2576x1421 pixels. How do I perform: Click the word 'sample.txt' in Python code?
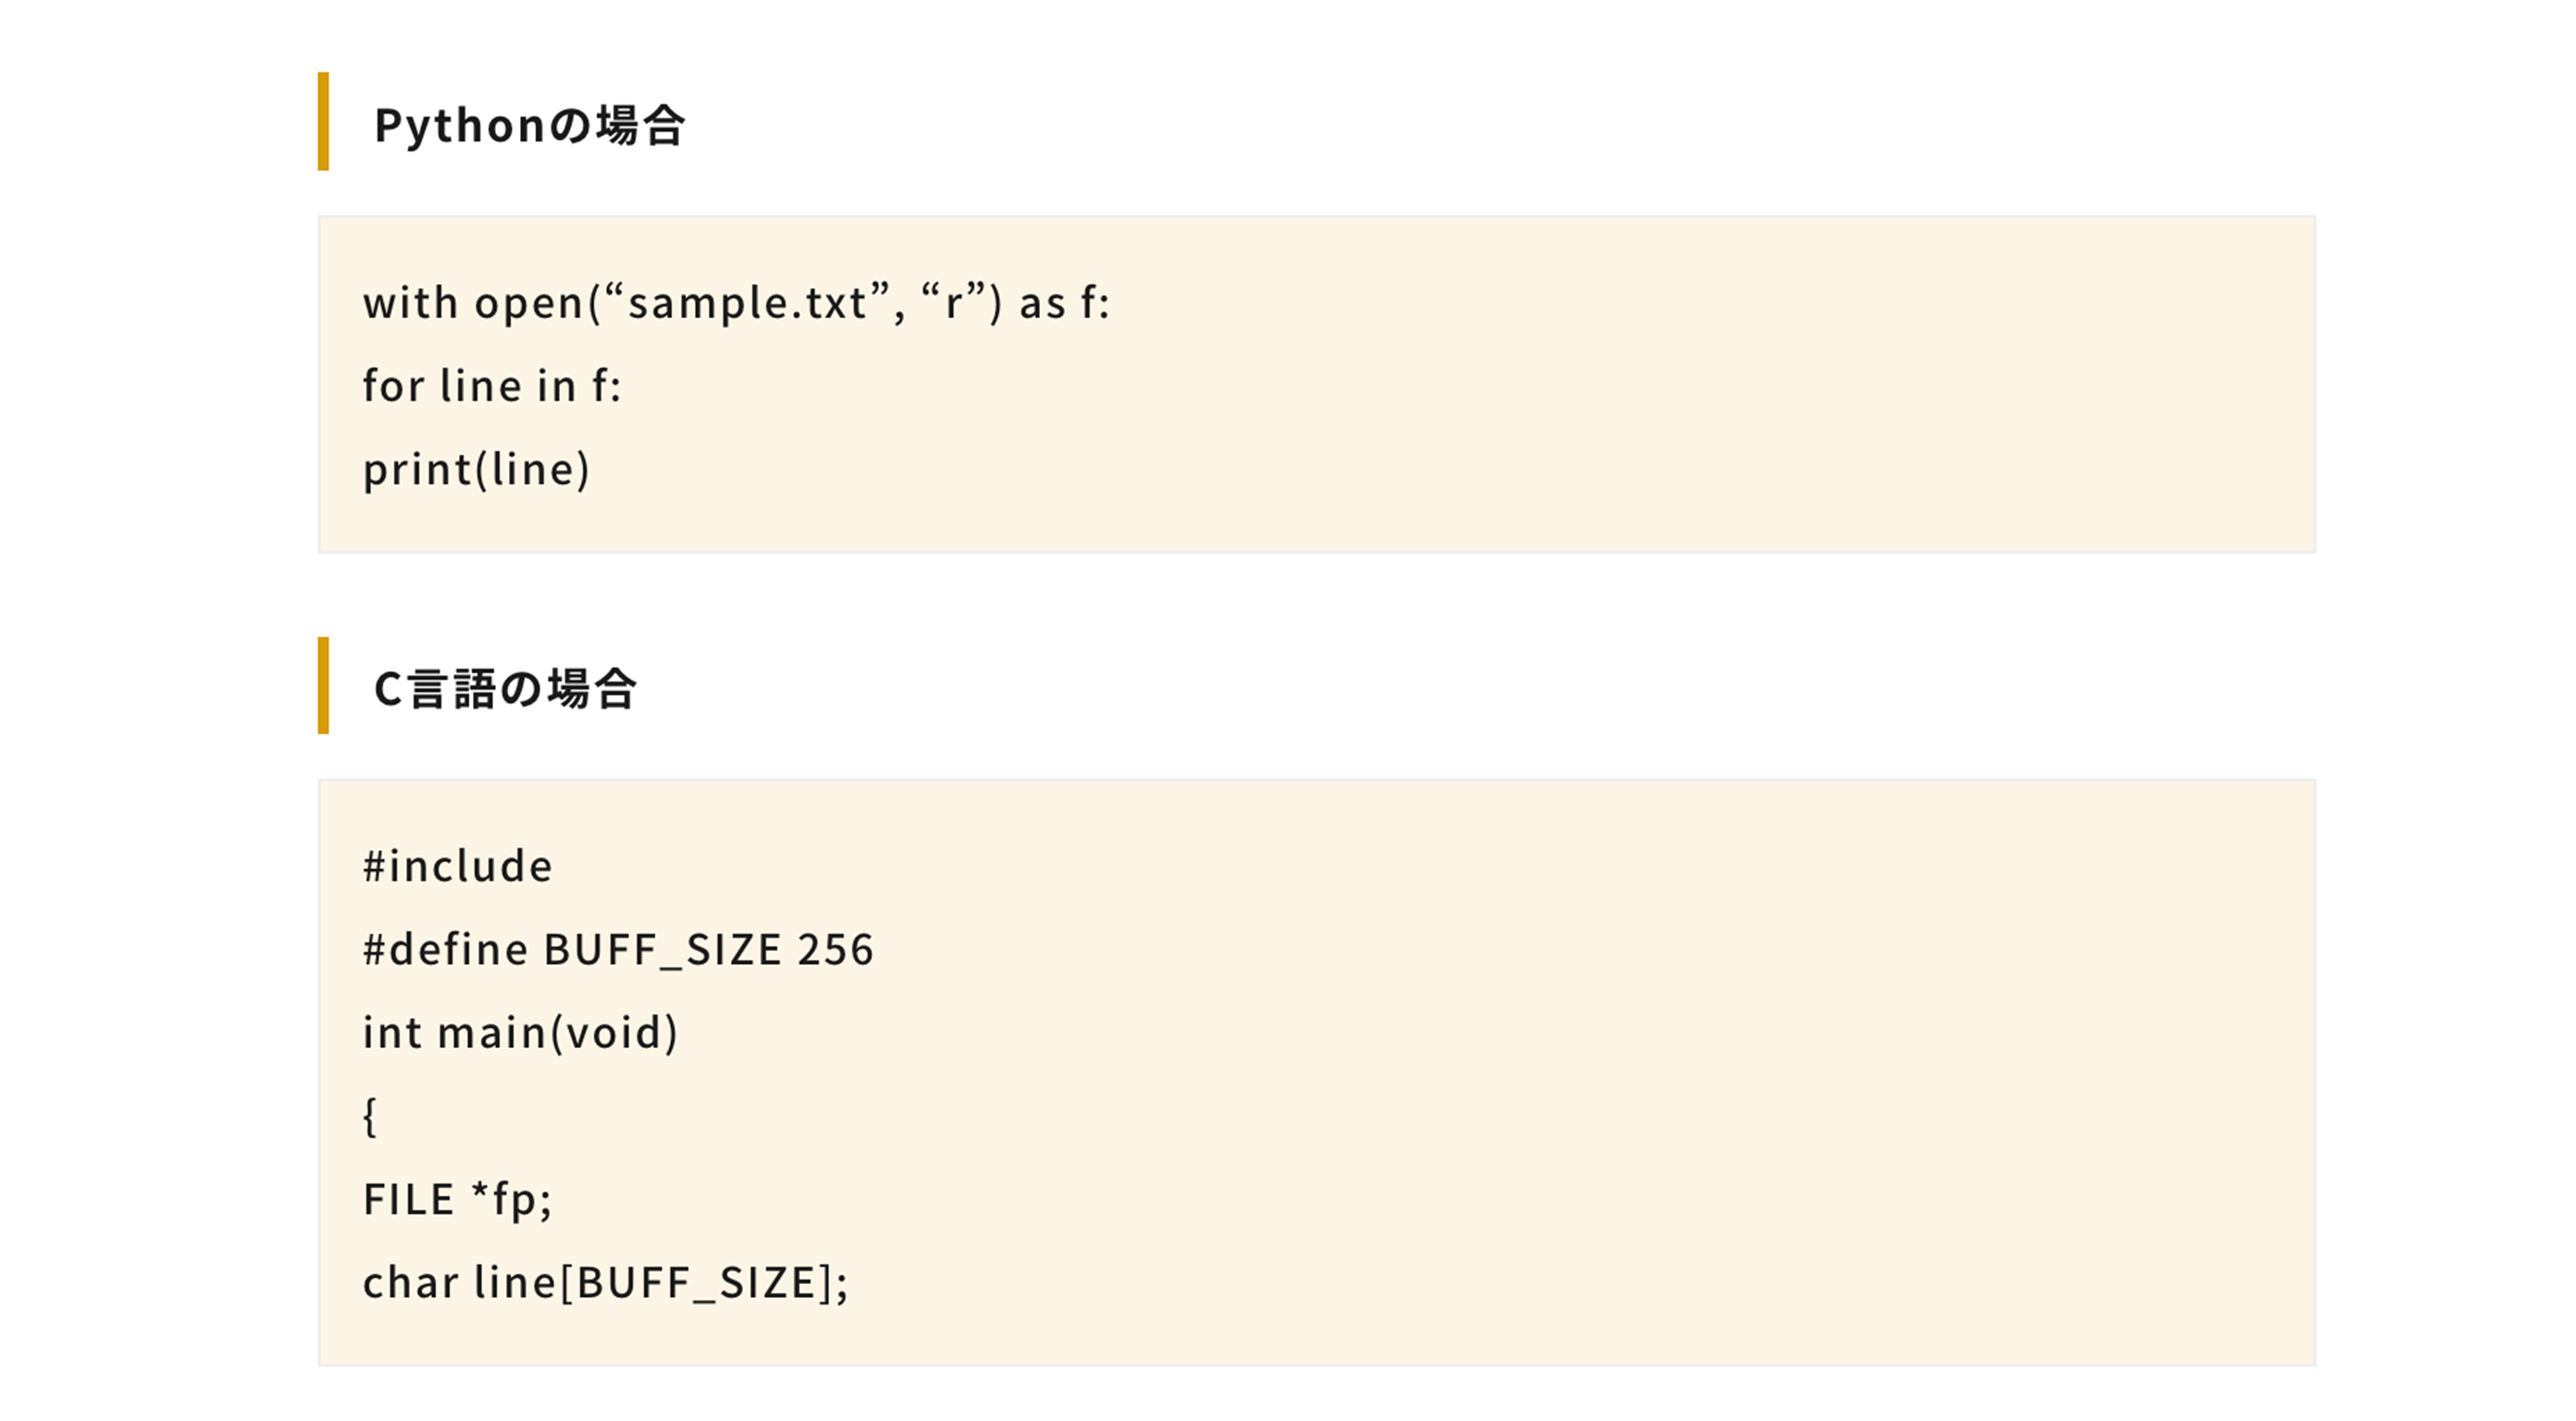747,303
